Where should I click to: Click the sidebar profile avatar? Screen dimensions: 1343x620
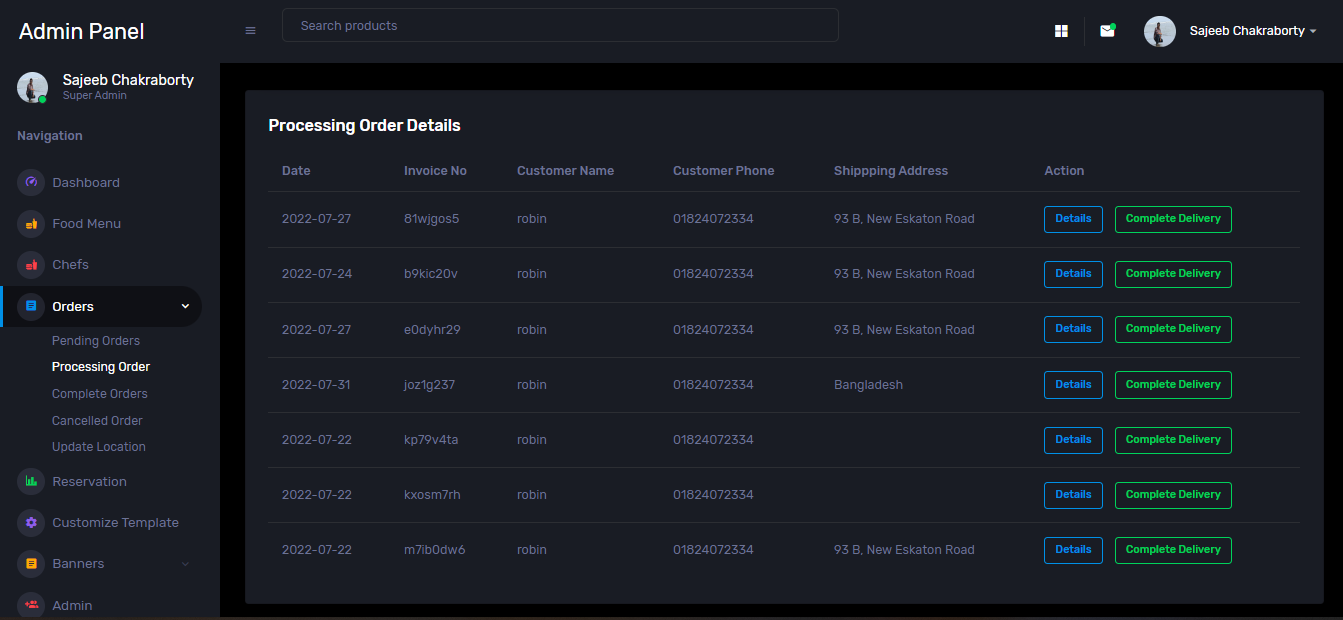pyautogui.click(x=32, y=87)
